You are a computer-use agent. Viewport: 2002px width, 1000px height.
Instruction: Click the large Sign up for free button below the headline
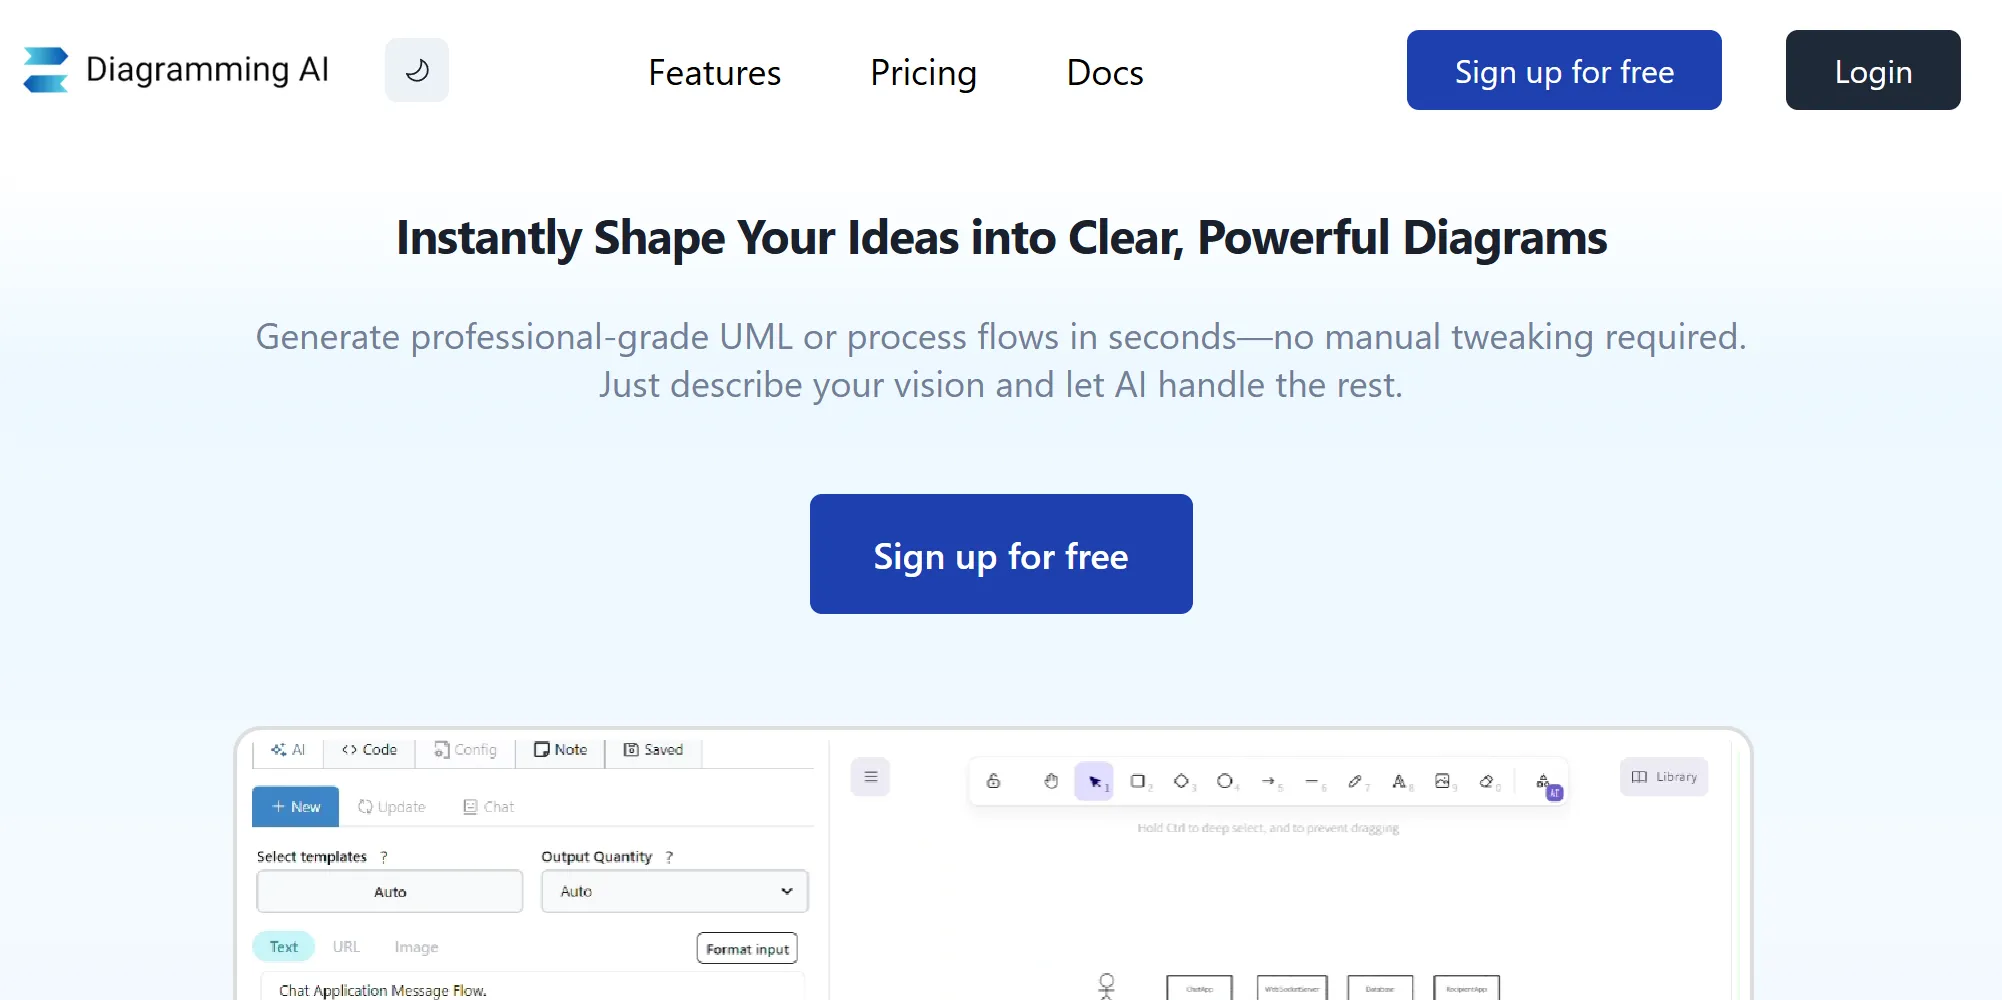(x=1001, y=554)
